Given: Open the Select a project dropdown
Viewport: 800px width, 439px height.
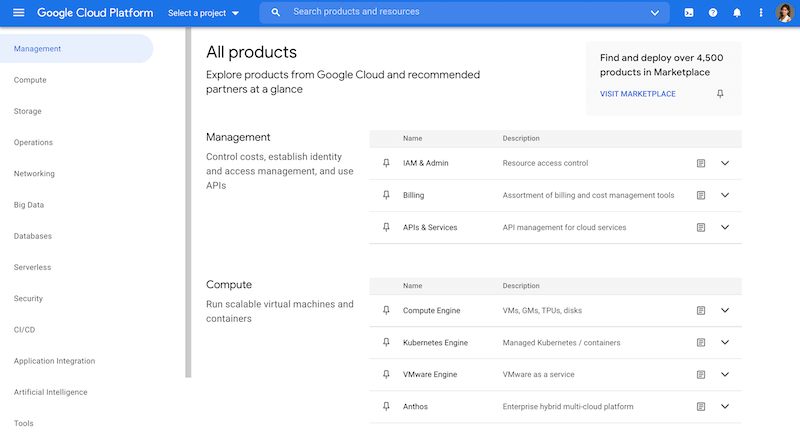Looking at the screenshot, I should coord(204,13).
